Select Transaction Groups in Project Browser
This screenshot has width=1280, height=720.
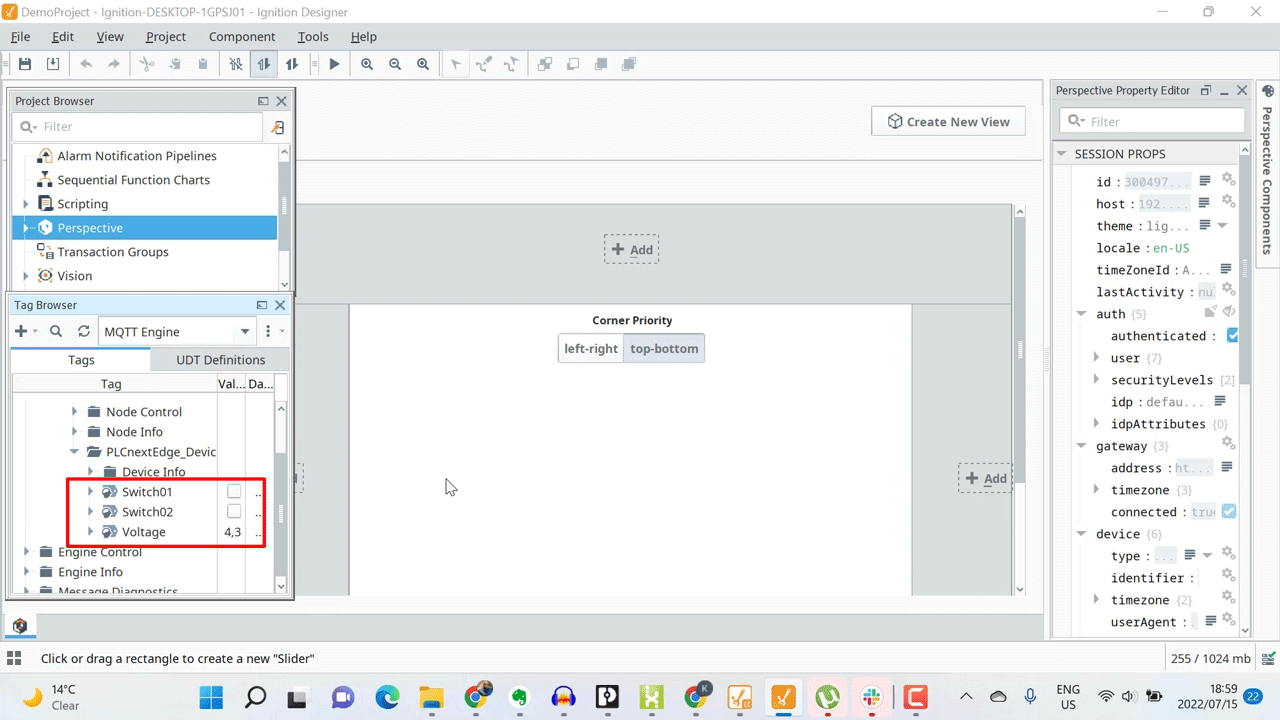113,252
